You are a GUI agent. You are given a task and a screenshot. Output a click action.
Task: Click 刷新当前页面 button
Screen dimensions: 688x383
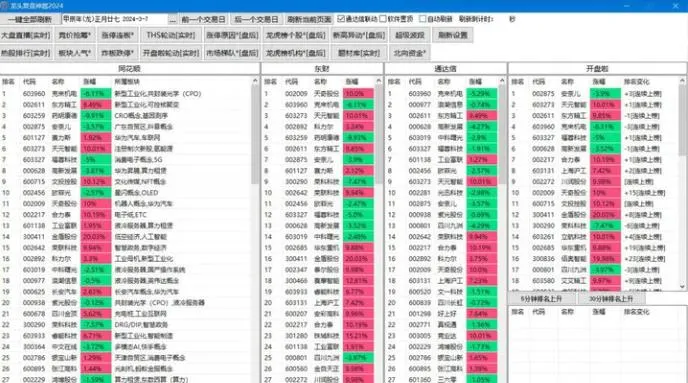coord(309,19)
